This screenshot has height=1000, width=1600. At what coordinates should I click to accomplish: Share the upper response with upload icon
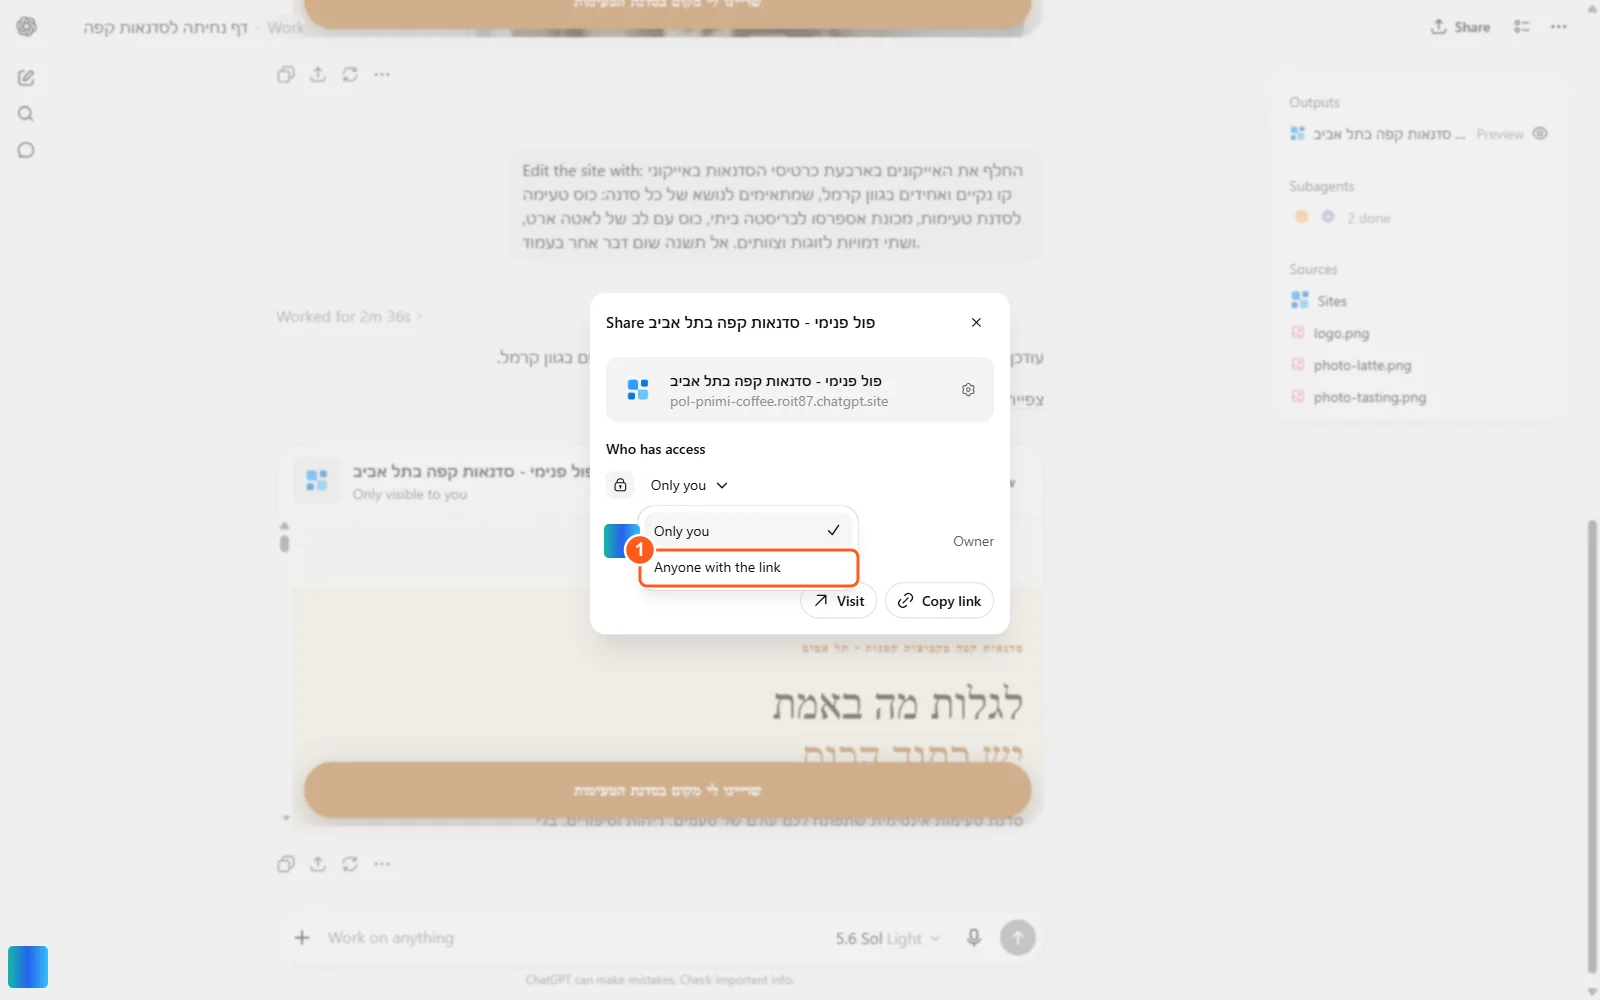pyautogui.click(x=318, y=74)
